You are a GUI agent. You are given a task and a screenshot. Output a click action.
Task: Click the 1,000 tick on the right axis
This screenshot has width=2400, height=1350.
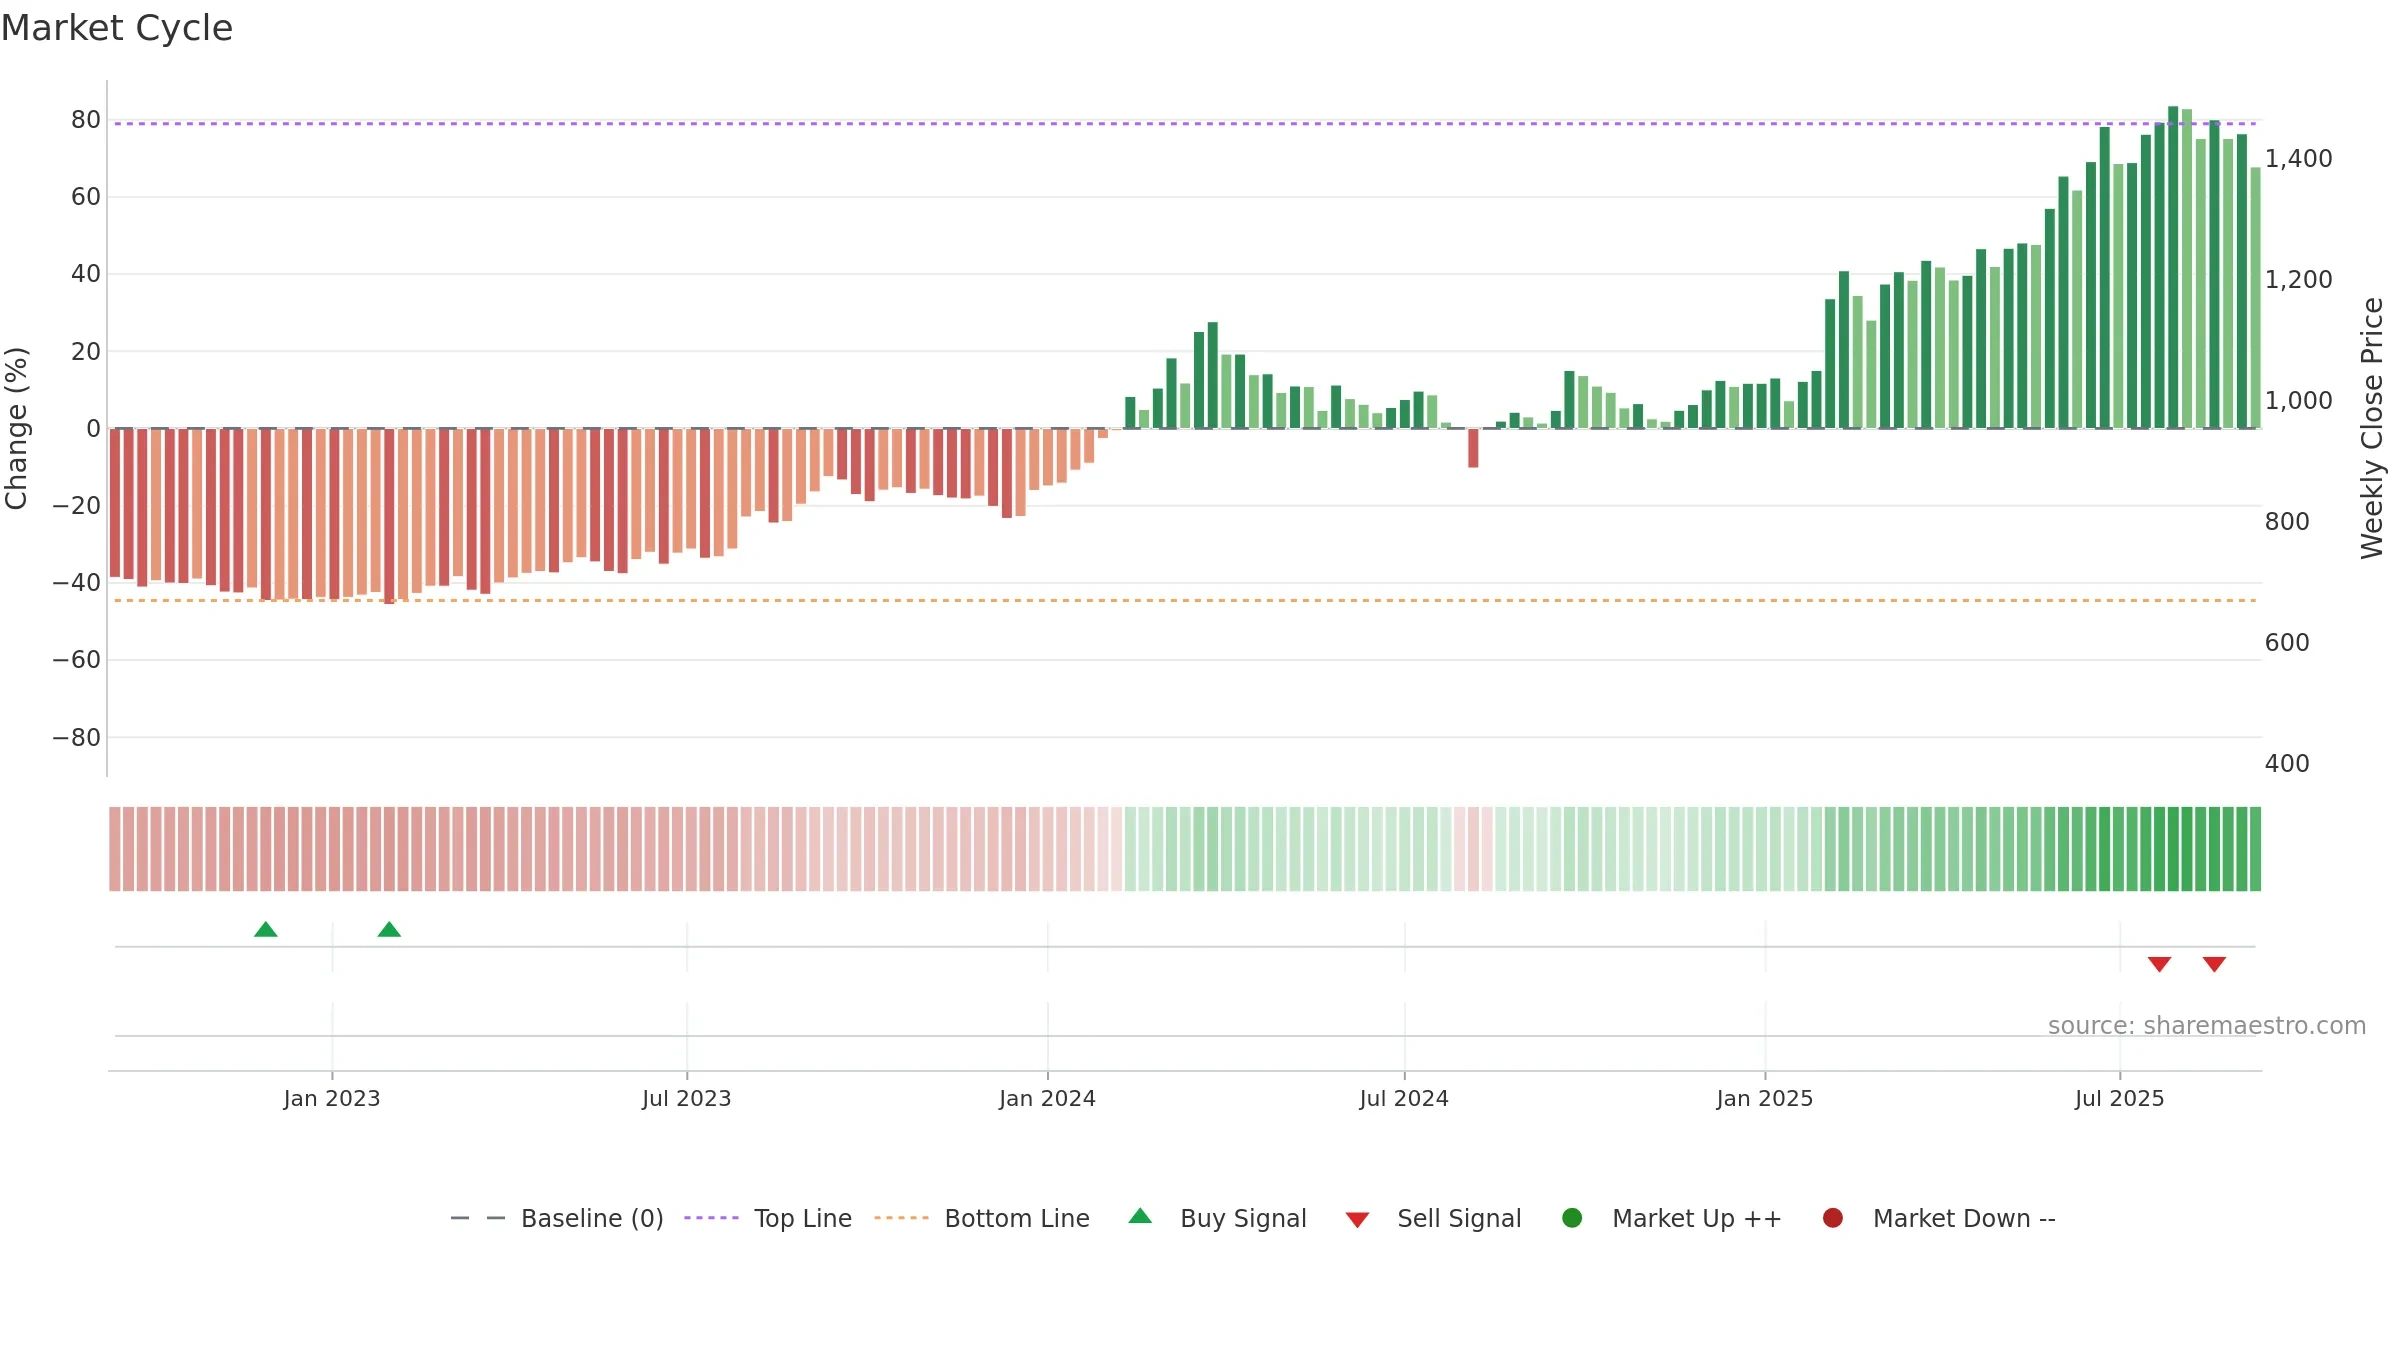coord(2299,401)
